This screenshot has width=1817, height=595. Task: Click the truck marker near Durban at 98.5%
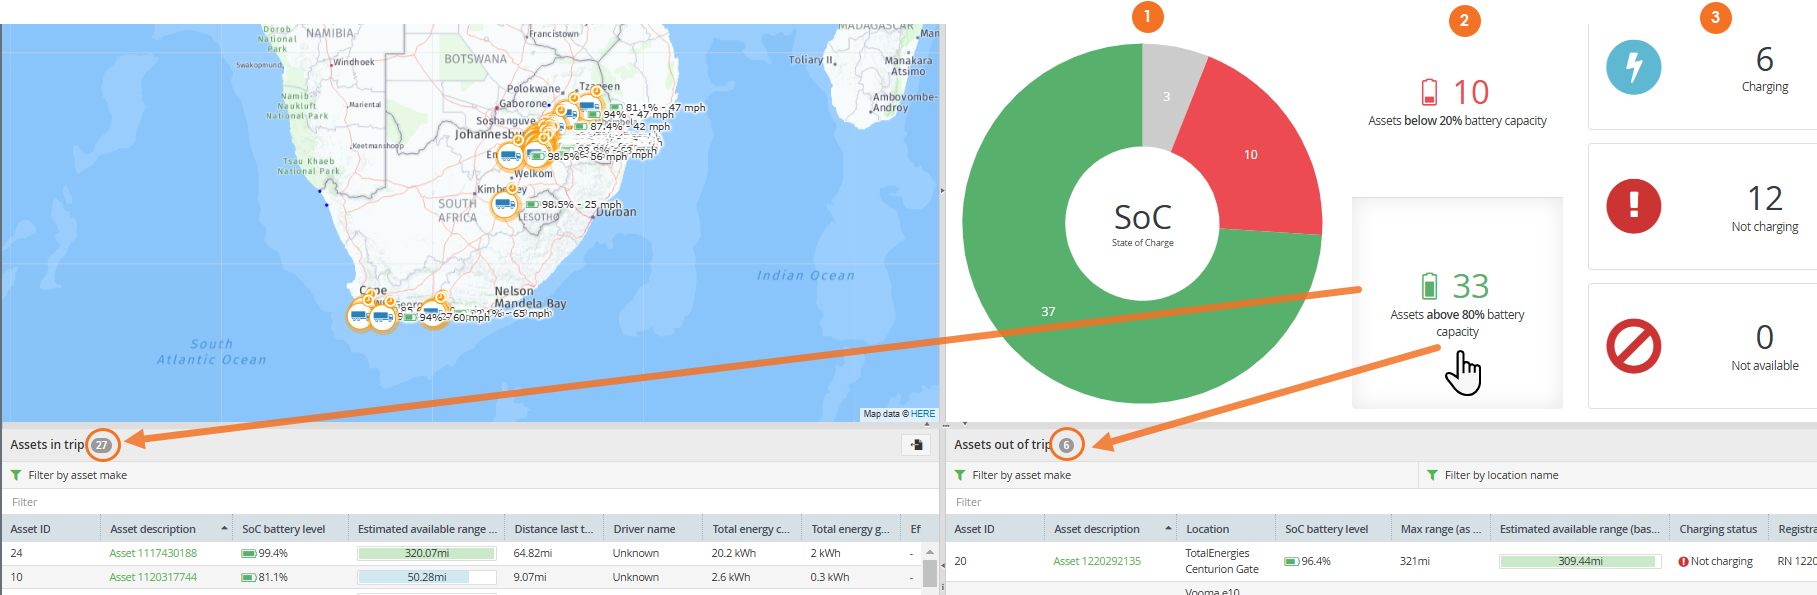coord(505,205)
